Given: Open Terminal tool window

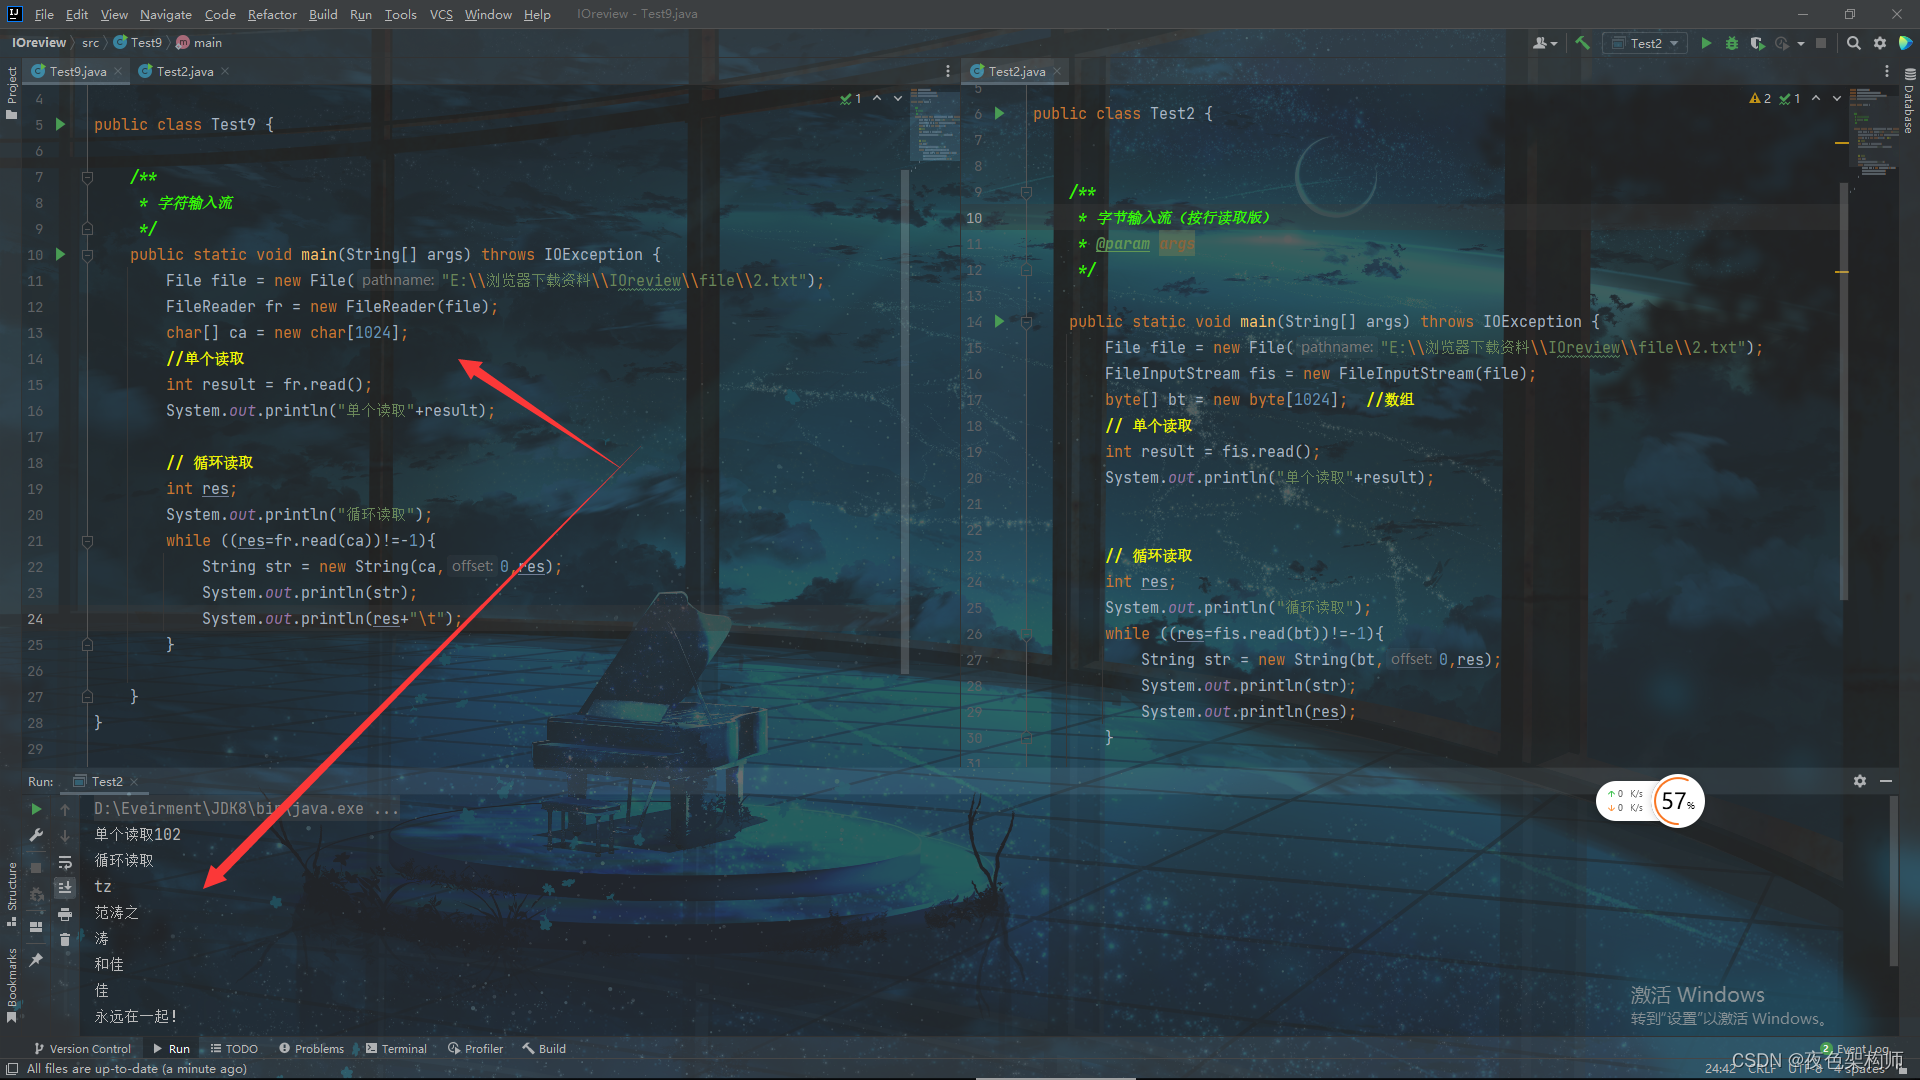Looking at the screenshot, I should [x=396, y=1048].
